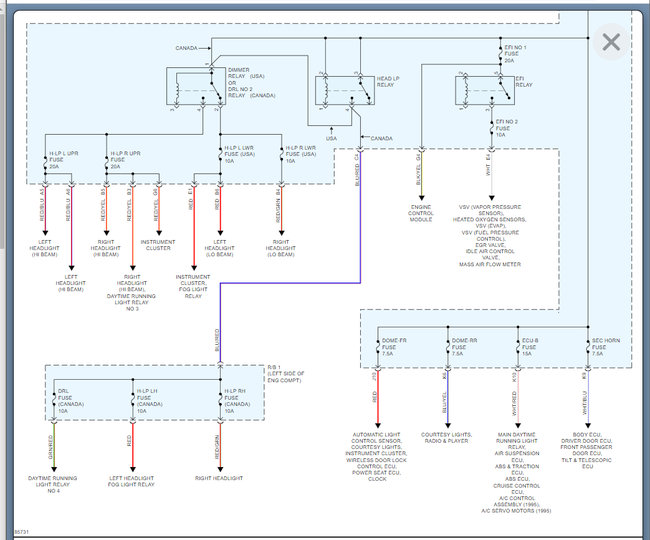This screenshot has width=650, height=540.
Task: Click the 'AUTOMATIC LIGHT CONTROL SENSOR' destination text
Action: pyautogui.click(x=376, y=438)
